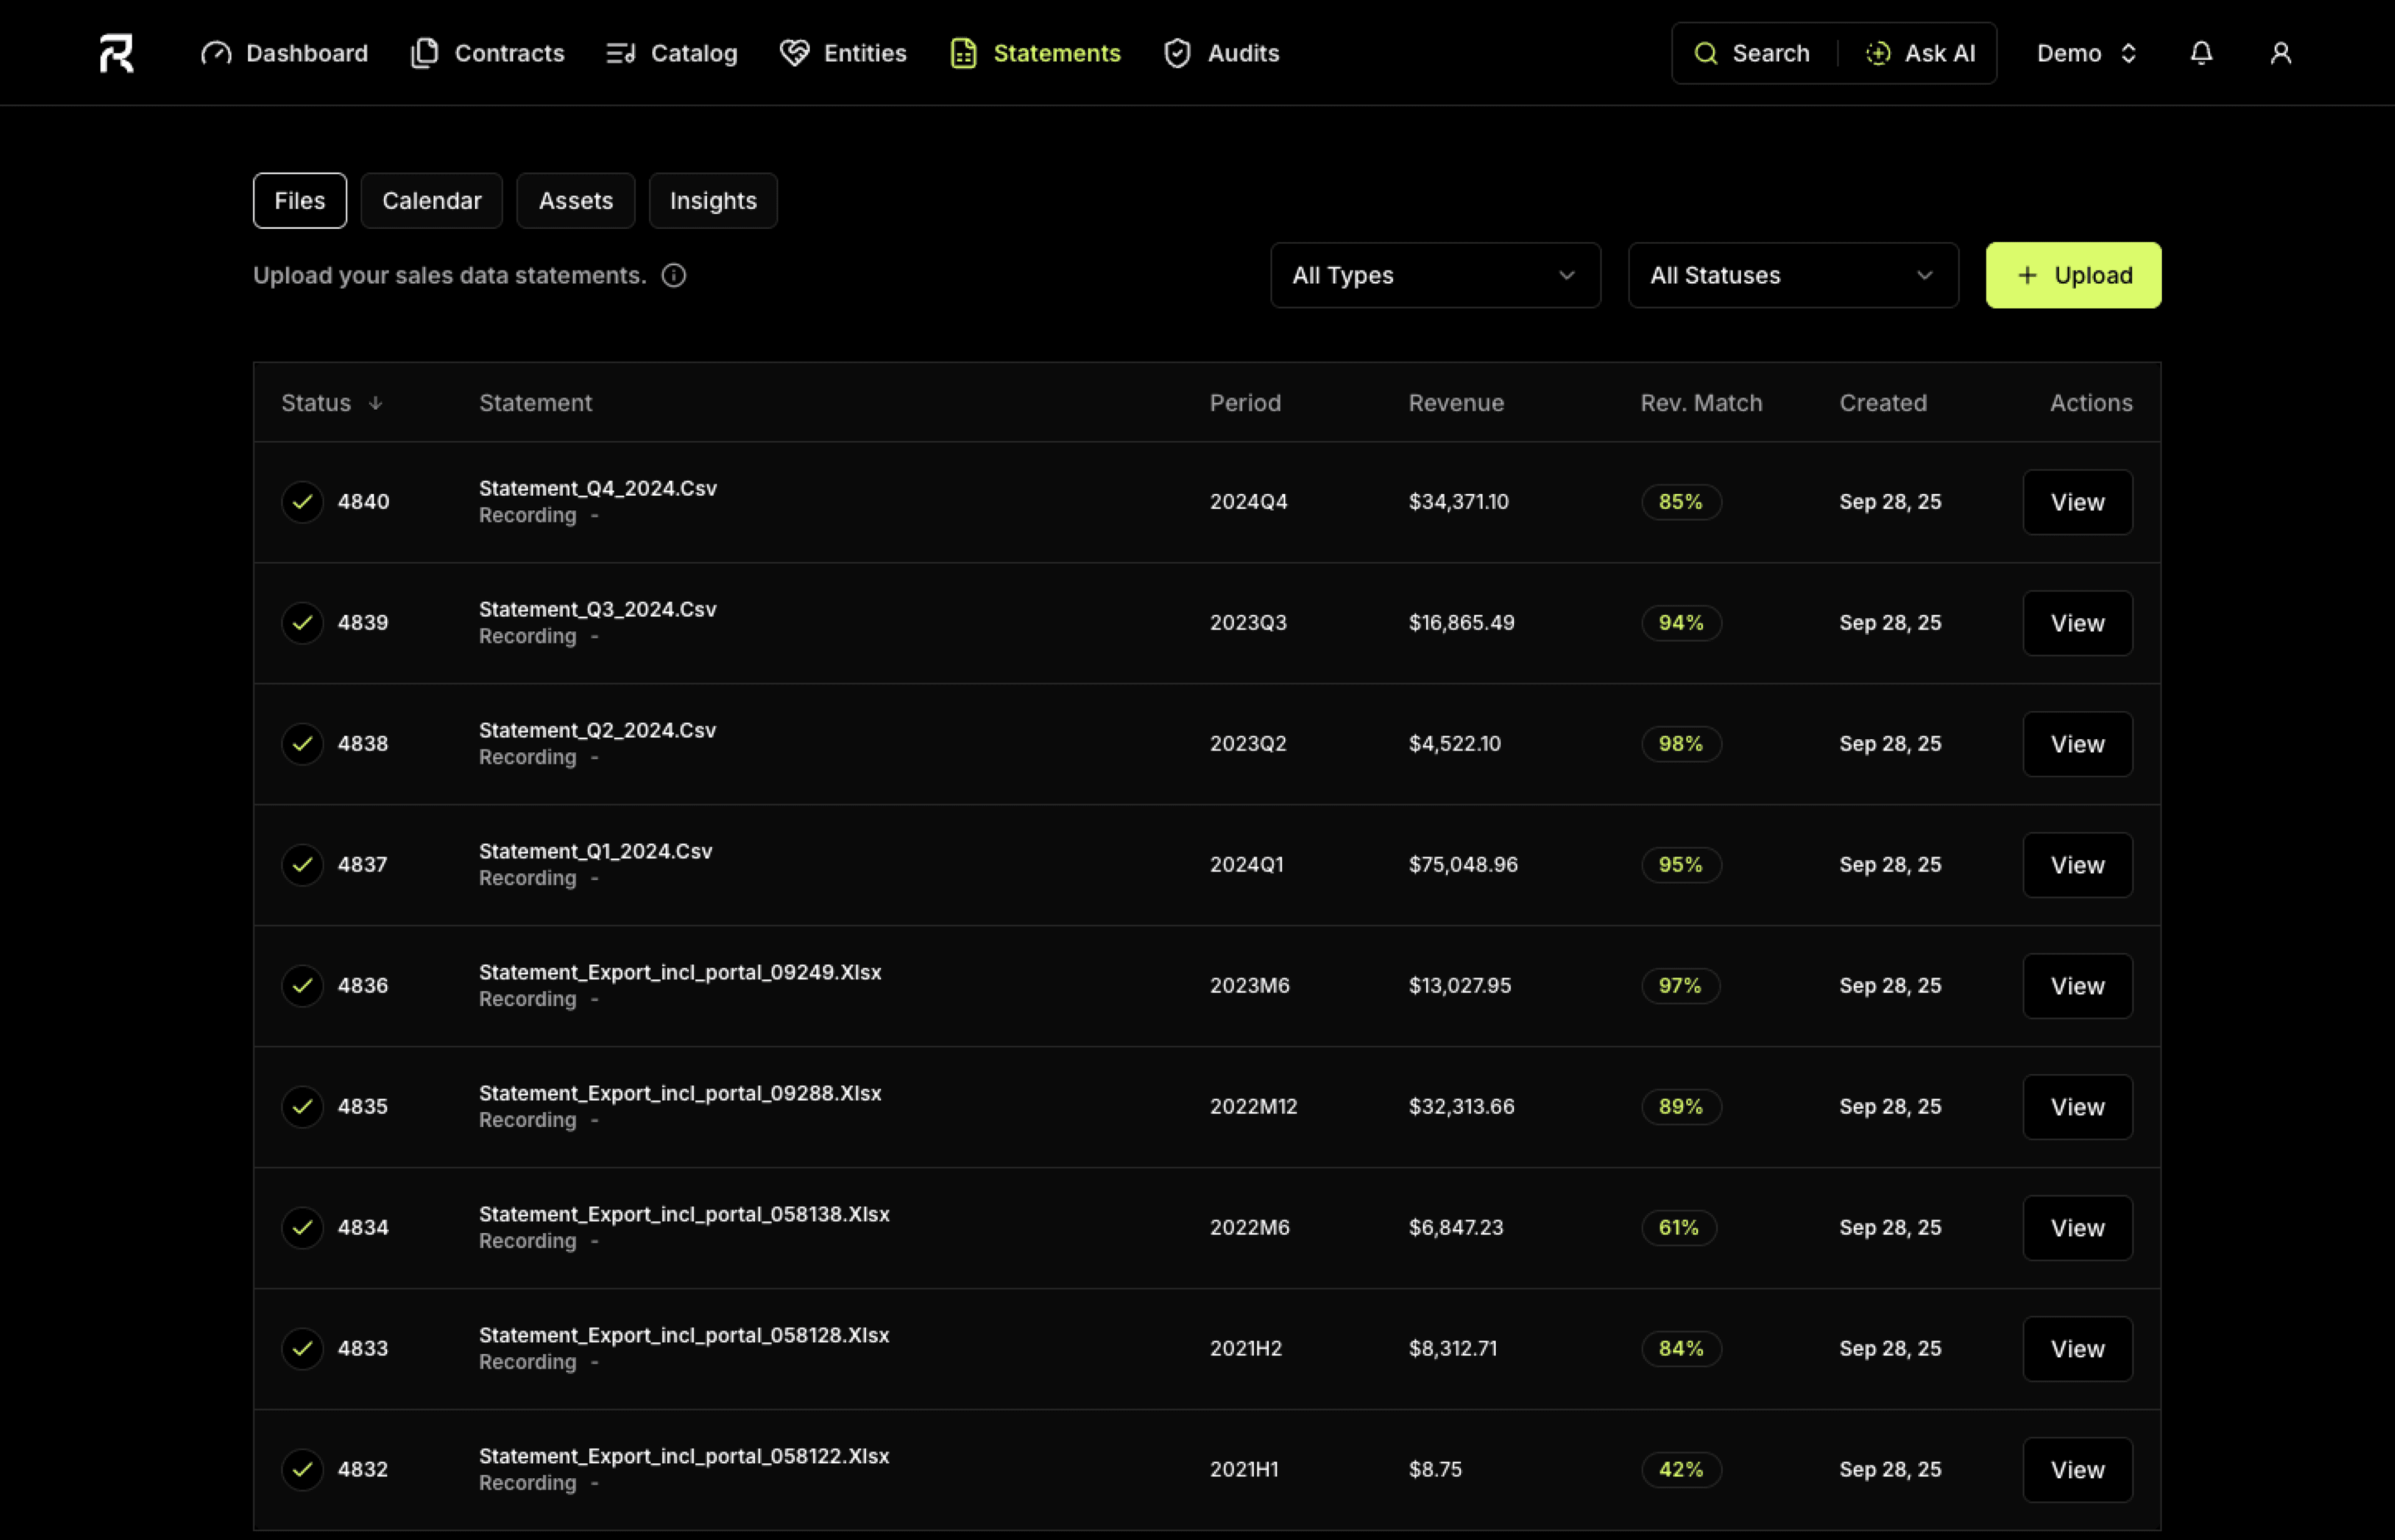Image resolution: width=2395 pixels, height=1540 pixels.
Task: Switch to the Calendar tab
Action: [x=431, y=201]
